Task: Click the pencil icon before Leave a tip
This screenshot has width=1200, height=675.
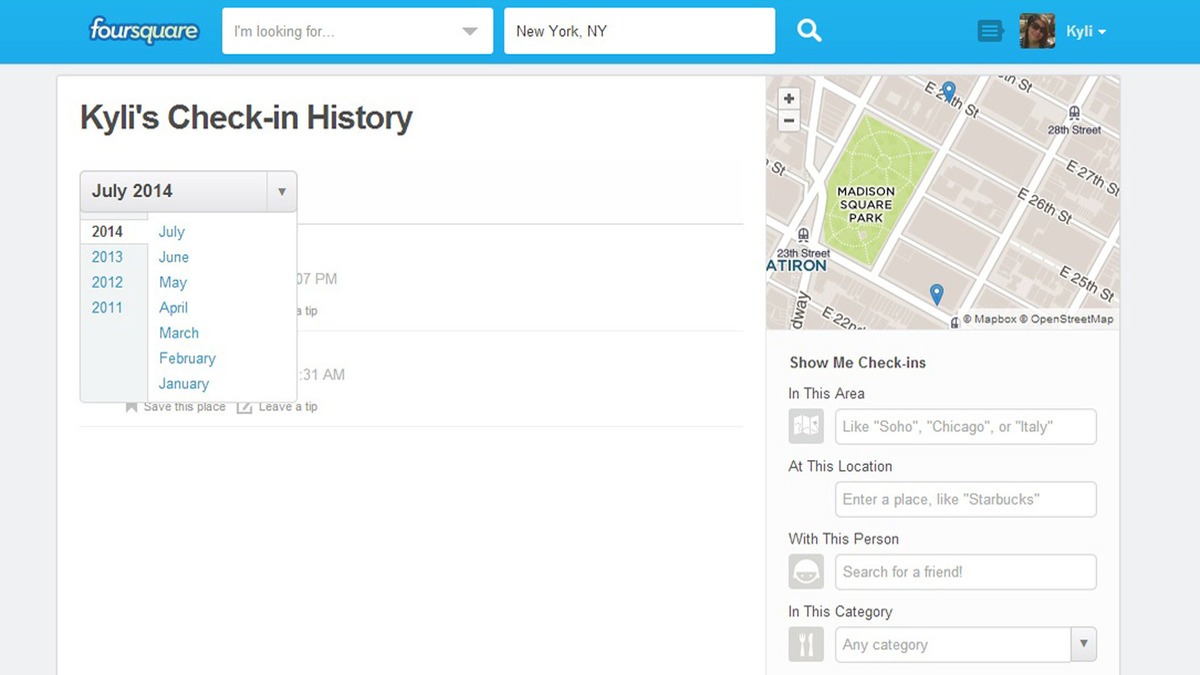Action: click(245, 406)
